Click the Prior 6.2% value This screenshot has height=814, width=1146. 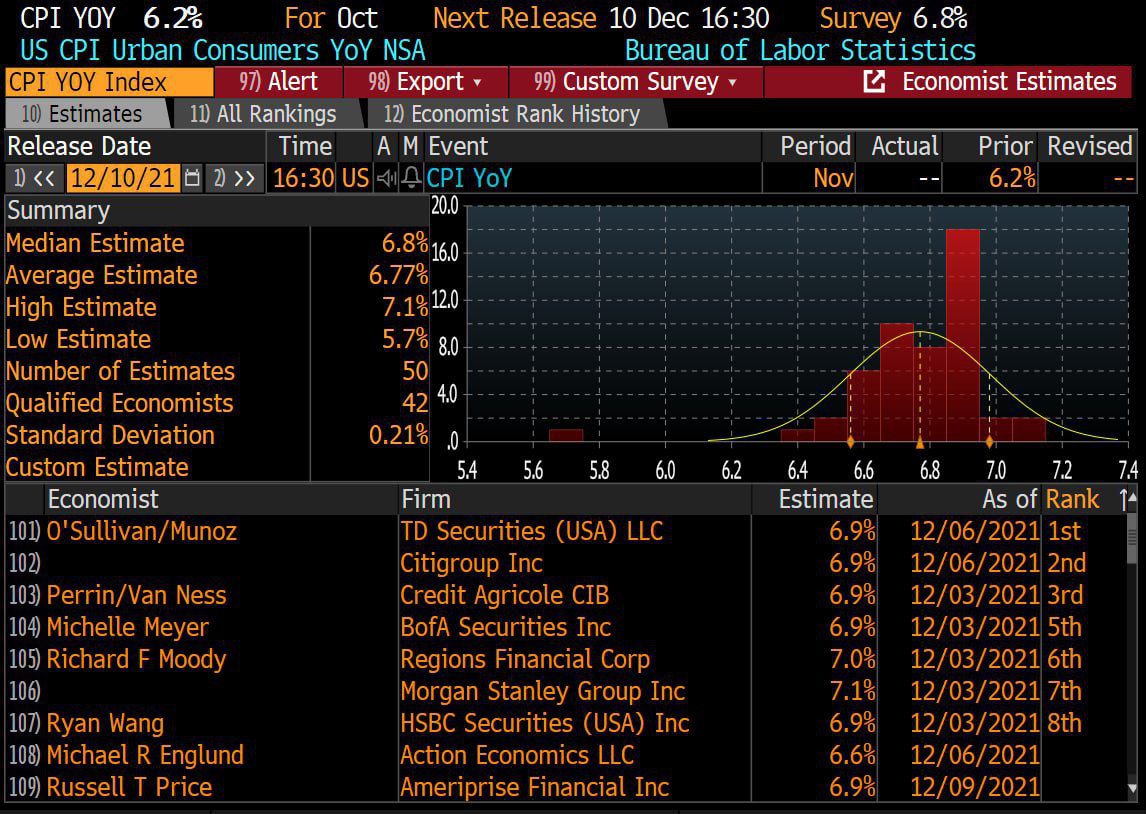(x=1012, y=178)
